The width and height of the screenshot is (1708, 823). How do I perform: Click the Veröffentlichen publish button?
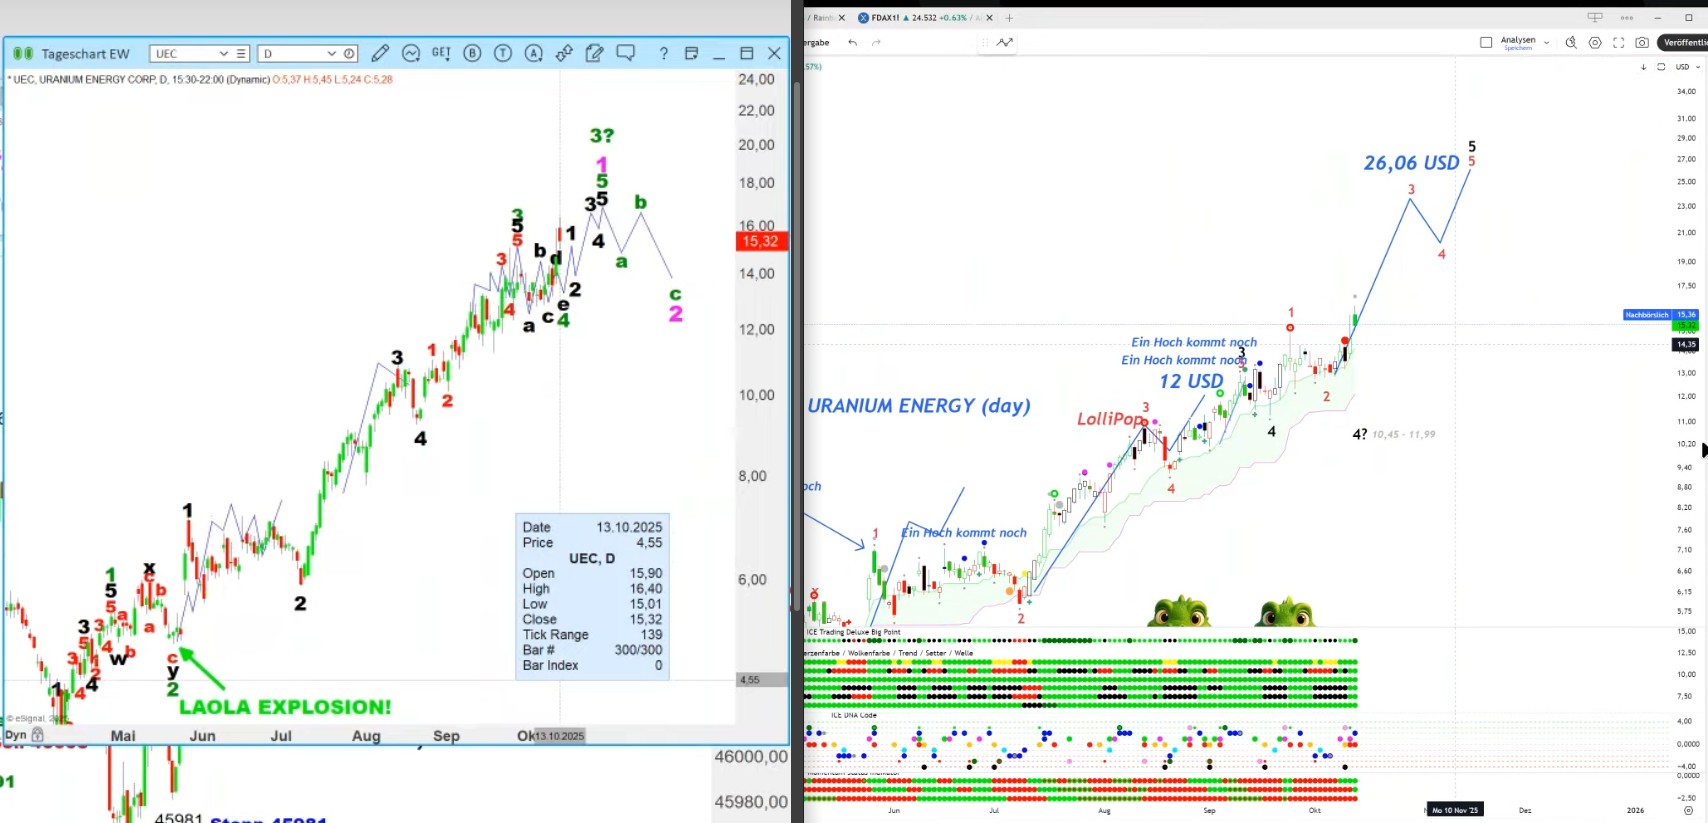(1684, 42)
